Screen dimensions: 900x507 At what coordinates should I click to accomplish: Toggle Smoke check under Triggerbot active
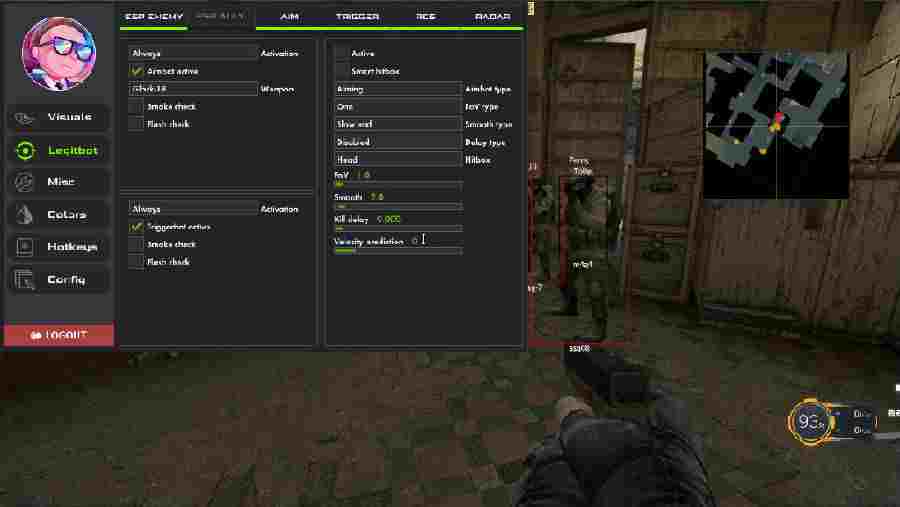[136, 244]
